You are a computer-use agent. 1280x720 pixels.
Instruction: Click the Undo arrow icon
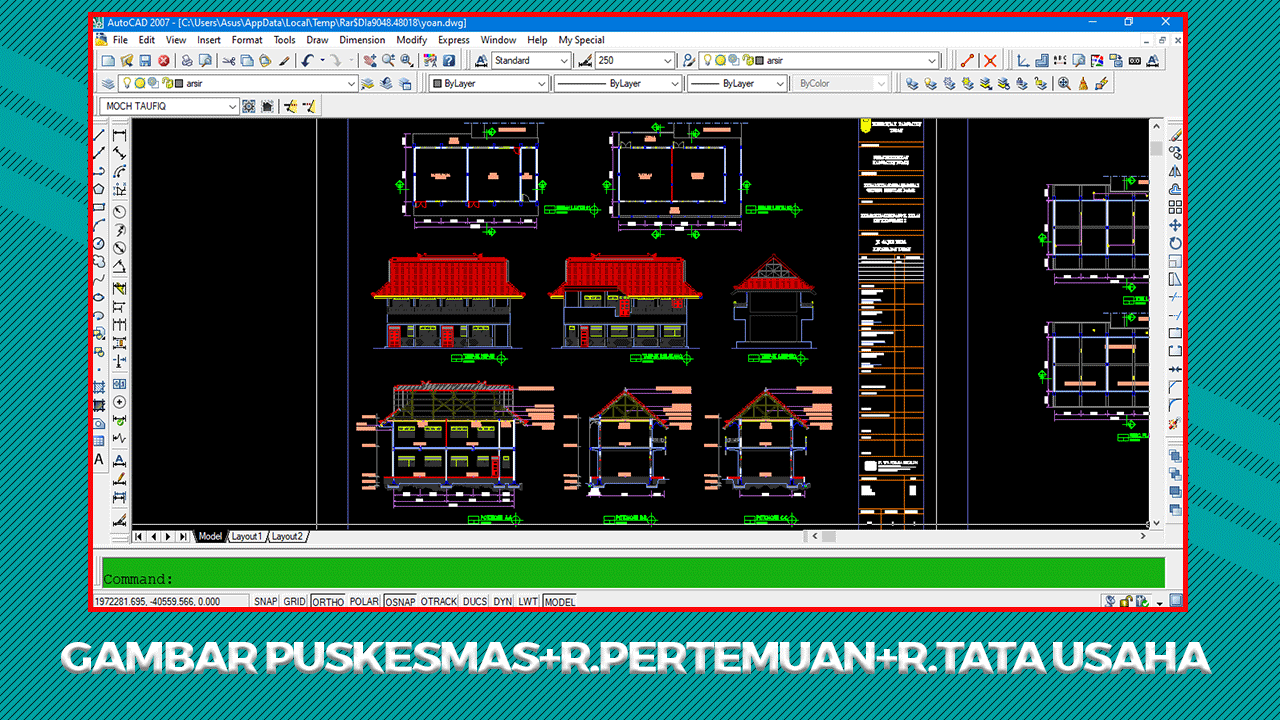[x=308, y=61]
